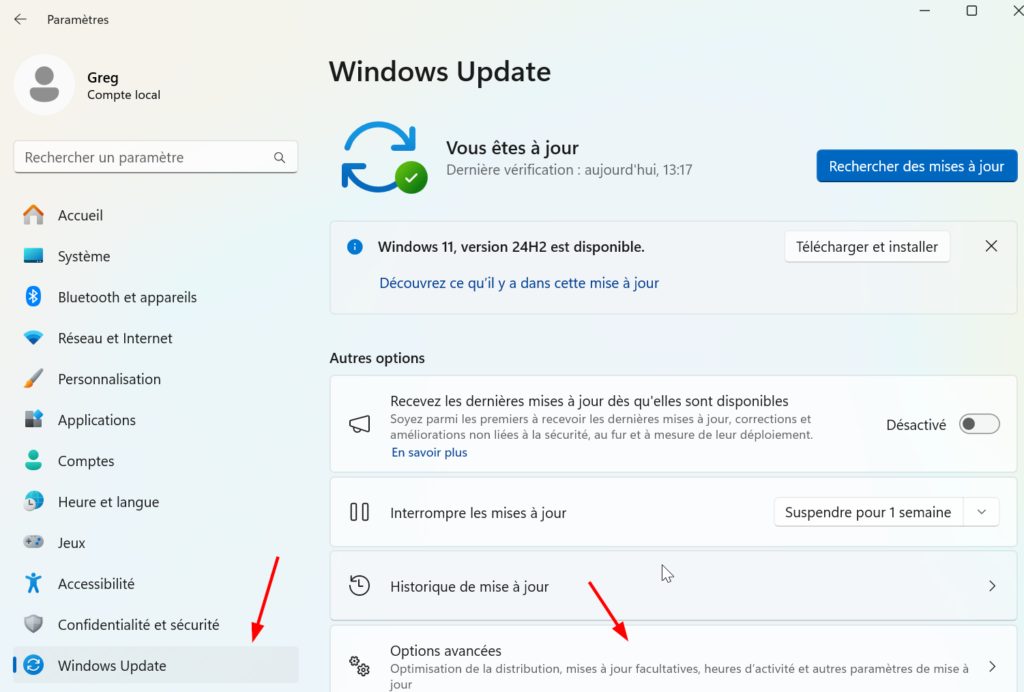Click the search magnifier icon
Viewport: 1024px width, 692px height.
click(x=280, y=157)
